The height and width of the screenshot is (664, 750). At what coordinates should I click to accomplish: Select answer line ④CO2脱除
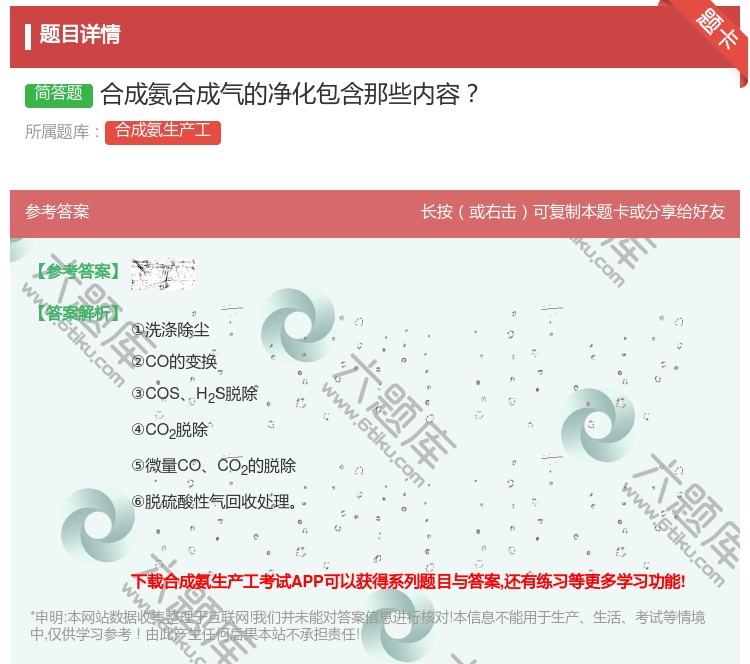pos(170,430)
